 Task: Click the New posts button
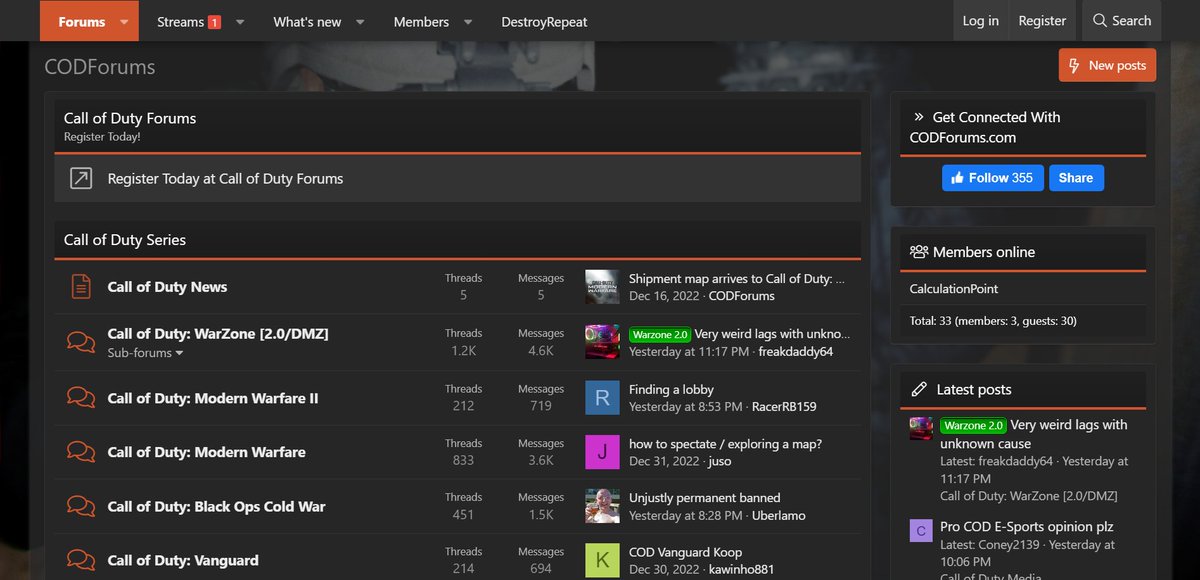(1107, 65)
